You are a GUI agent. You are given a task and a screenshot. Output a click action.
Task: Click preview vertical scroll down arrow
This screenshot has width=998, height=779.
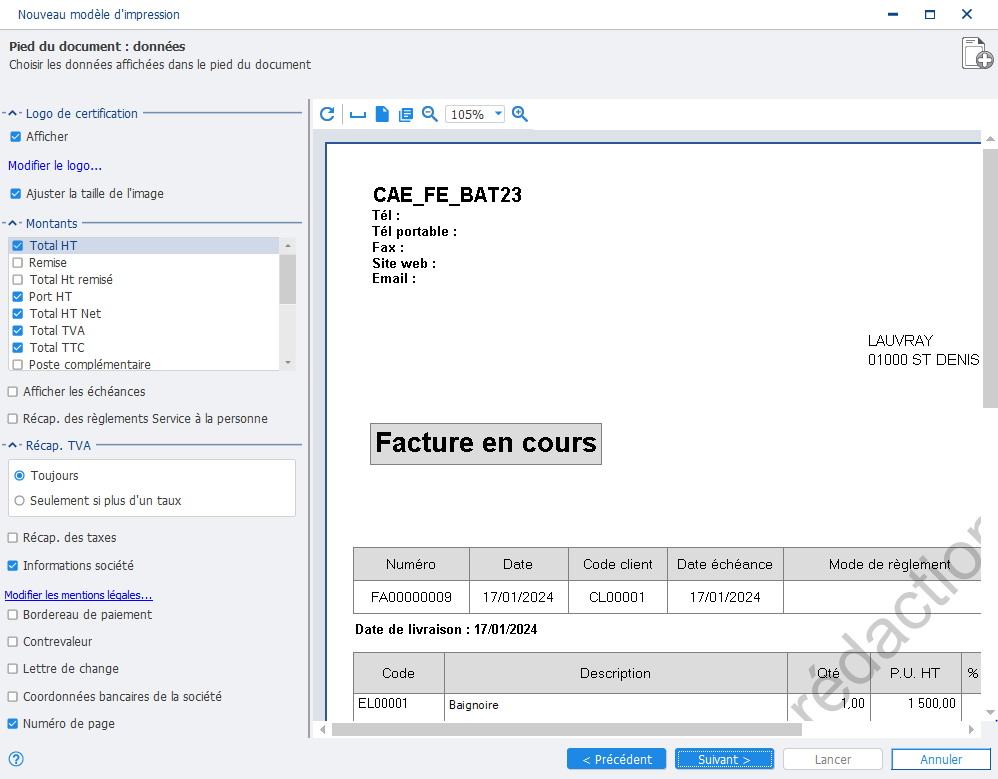point(990,712)
